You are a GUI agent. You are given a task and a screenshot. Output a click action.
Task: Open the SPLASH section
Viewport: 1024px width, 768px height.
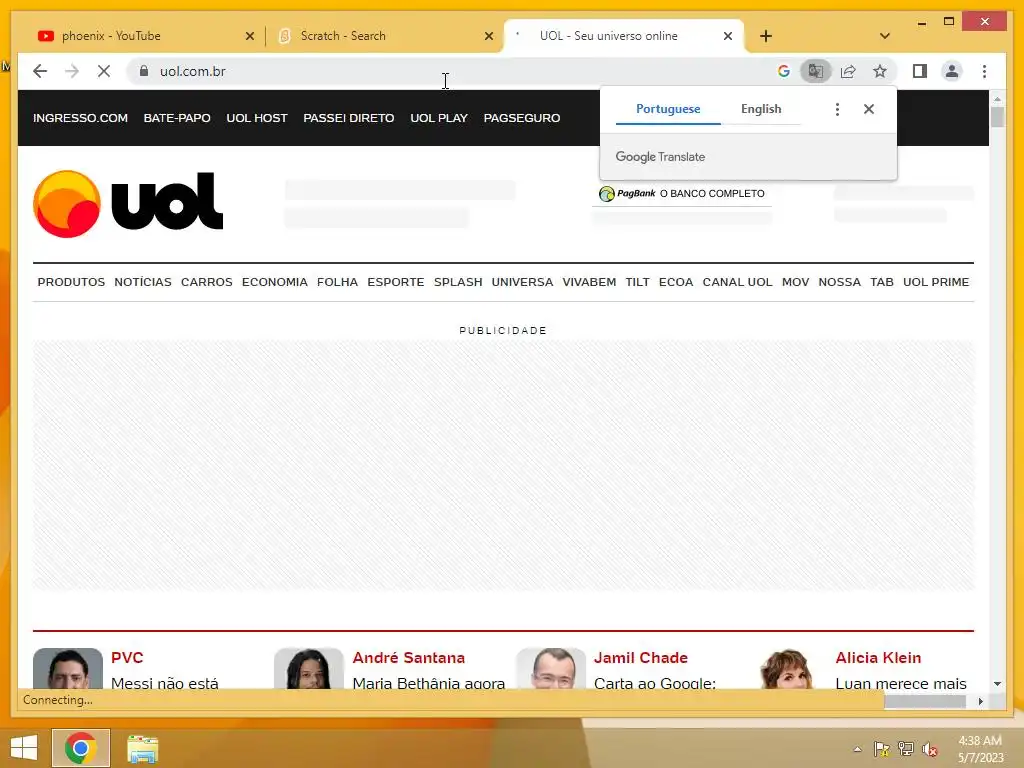coord(458,282)
